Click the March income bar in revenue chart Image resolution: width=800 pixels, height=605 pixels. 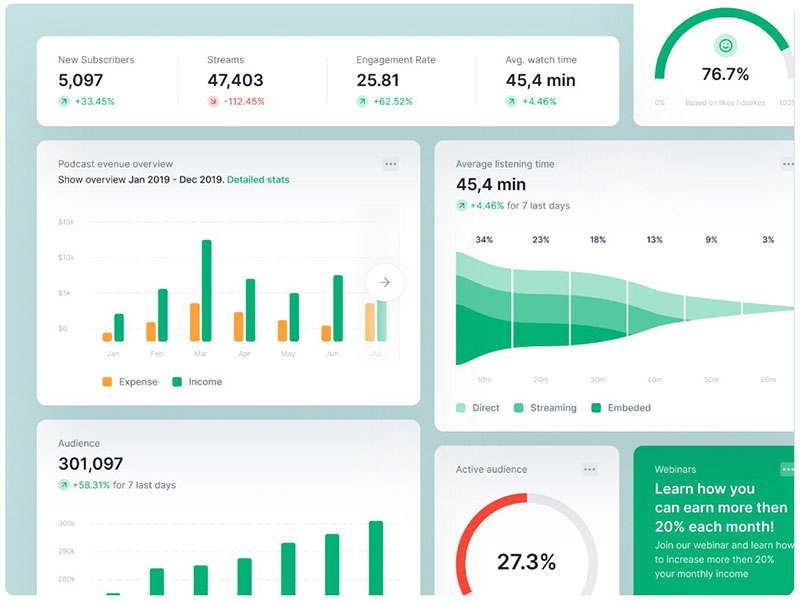[x=207, y=290]
